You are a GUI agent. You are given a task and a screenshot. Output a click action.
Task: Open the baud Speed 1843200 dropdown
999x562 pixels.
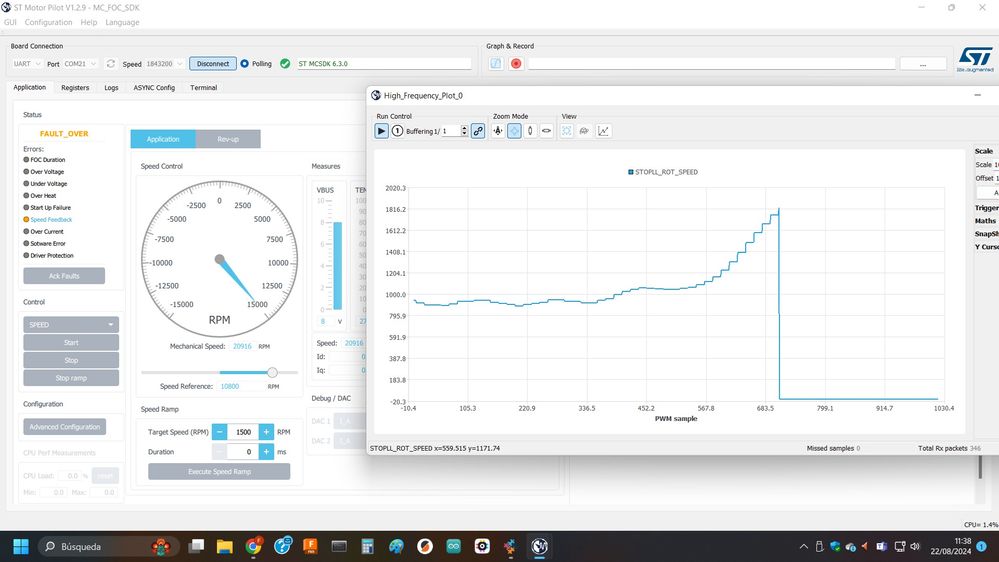pos(164,64)
